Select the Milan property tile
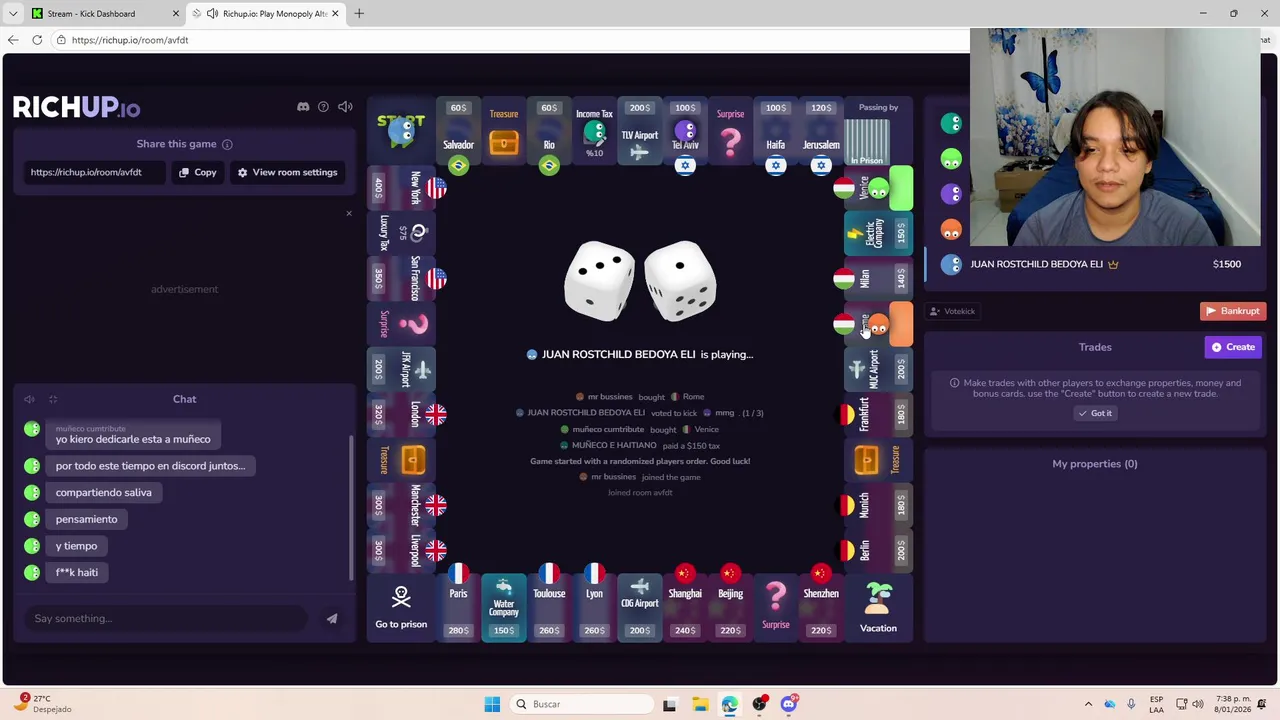 pos(878,279)
